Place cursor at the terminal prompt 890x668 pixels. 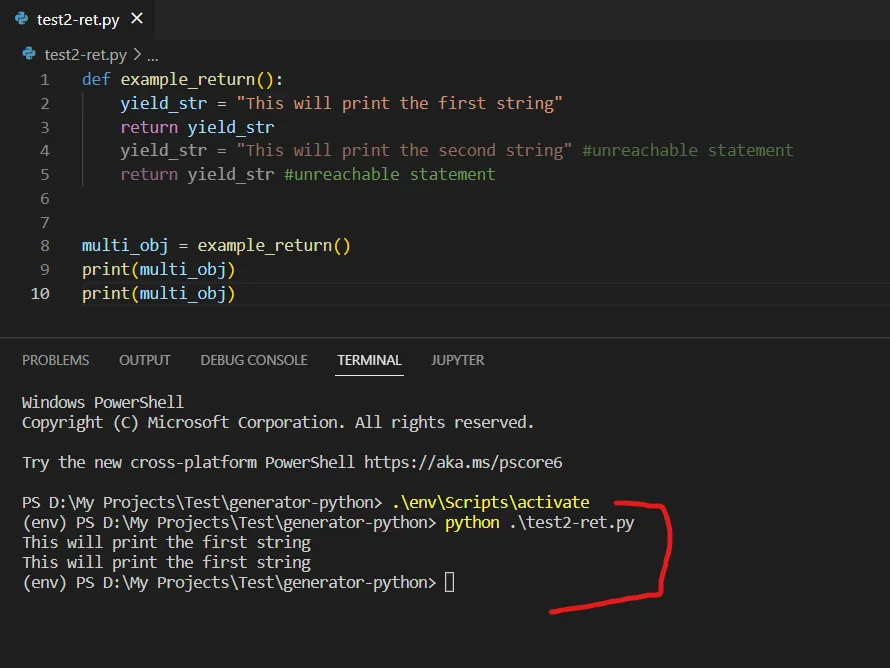tap(447, 581)
